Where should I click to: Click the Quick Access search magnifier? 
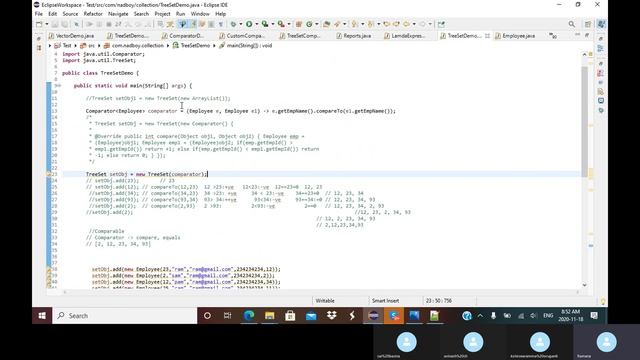coord(572,24)
